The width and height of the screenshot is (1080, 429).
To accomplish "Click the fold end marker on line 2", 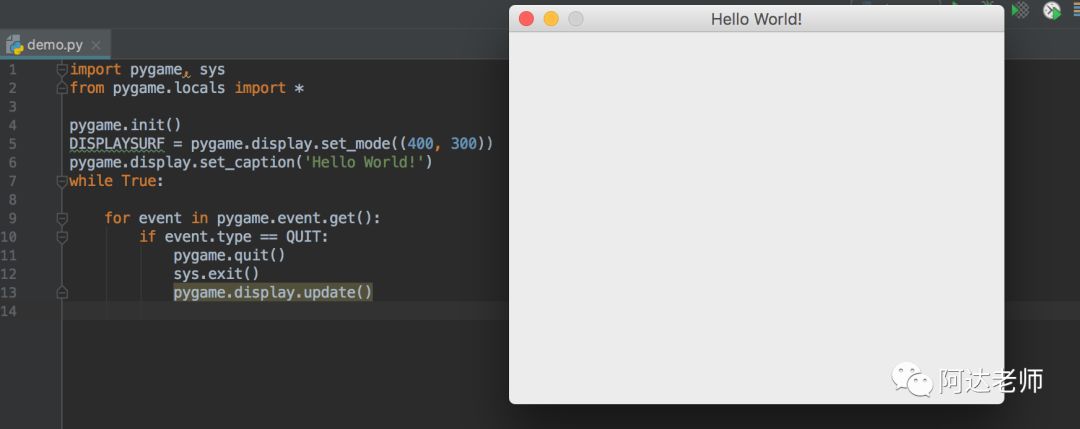I will click(62, 88).
